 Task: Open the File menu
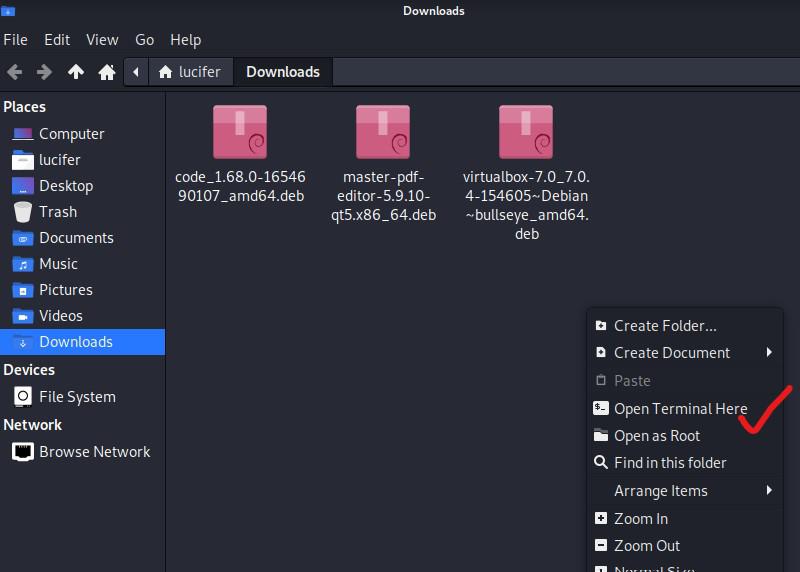point(15,40)
